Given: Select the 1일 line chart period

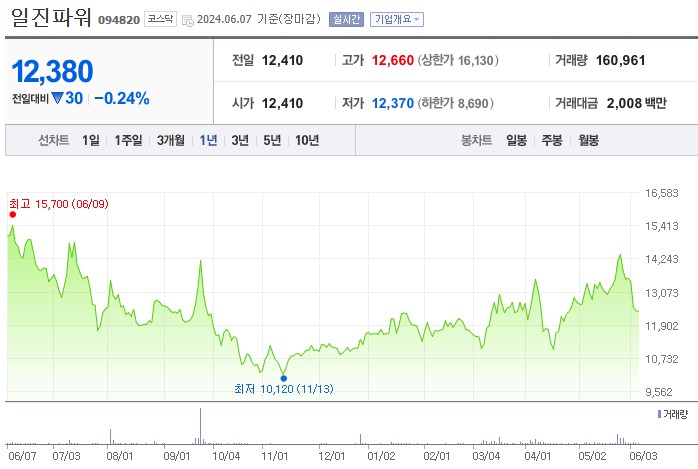Looking at the screenshot, I should pyautogui.click(x=91, y=140).
